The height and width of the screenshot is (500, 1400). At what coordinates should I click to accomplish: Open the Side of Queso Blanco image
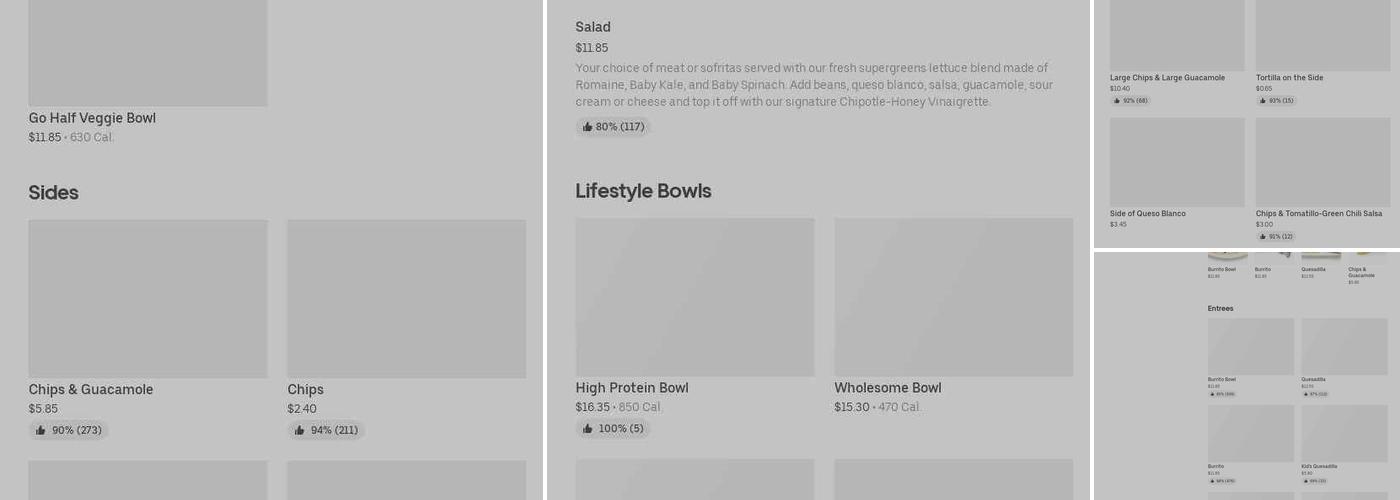(1177, 162)
